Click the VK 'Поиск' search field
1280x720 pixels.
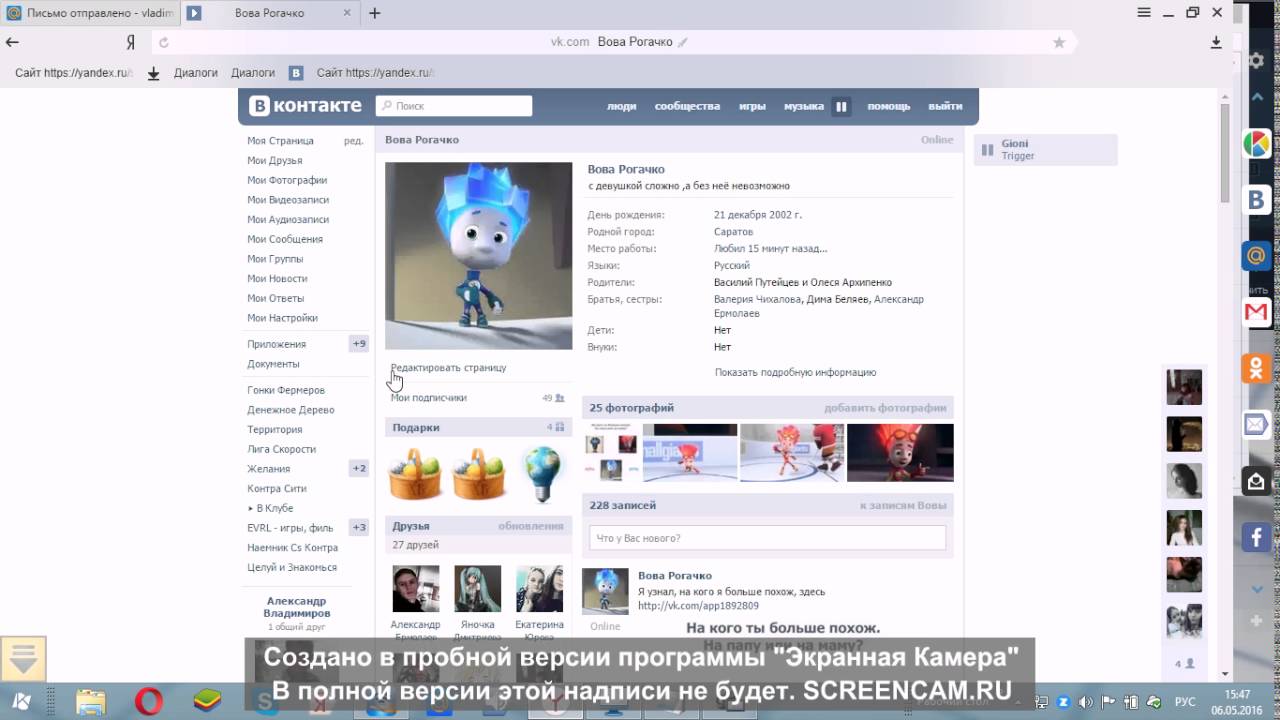pyautogui.click(x=453, y=106)
